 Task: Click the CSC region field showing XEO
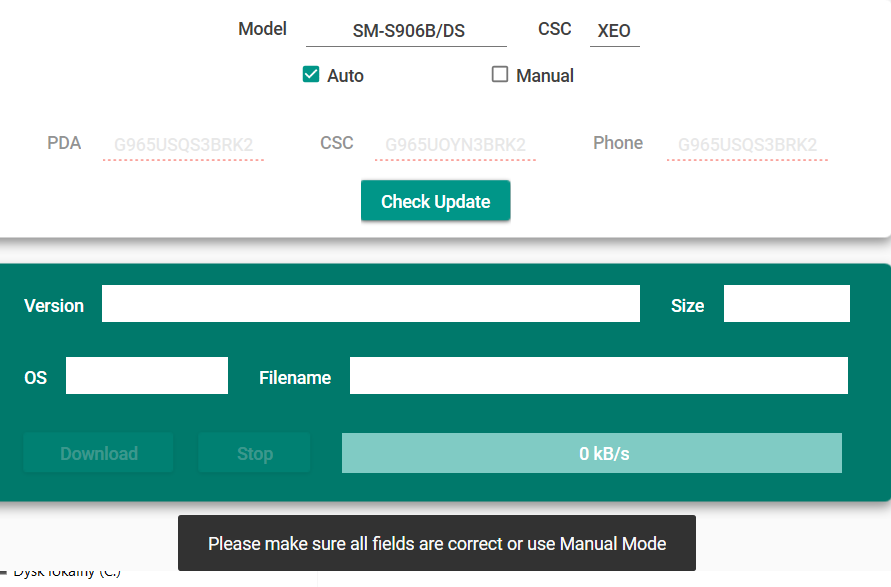(614, 31)
